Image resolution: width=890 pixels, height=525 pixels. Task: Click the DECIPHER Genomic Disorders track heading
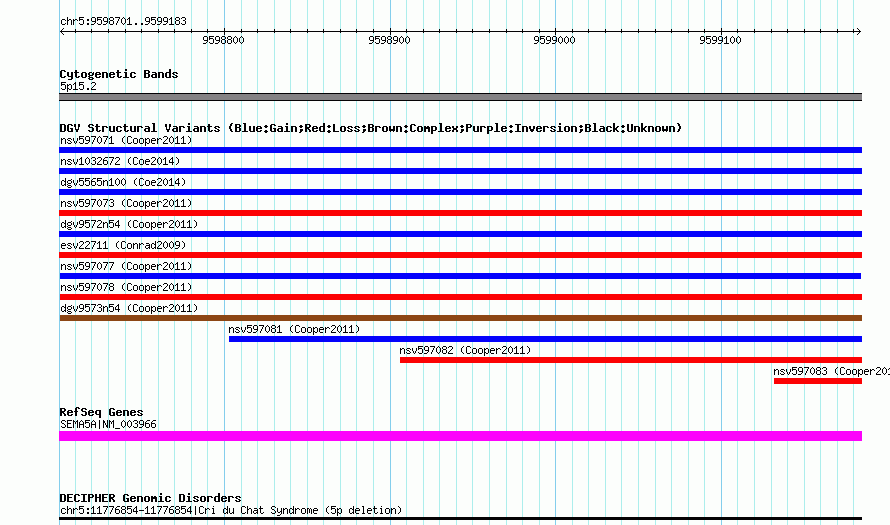tap(150, 498)
